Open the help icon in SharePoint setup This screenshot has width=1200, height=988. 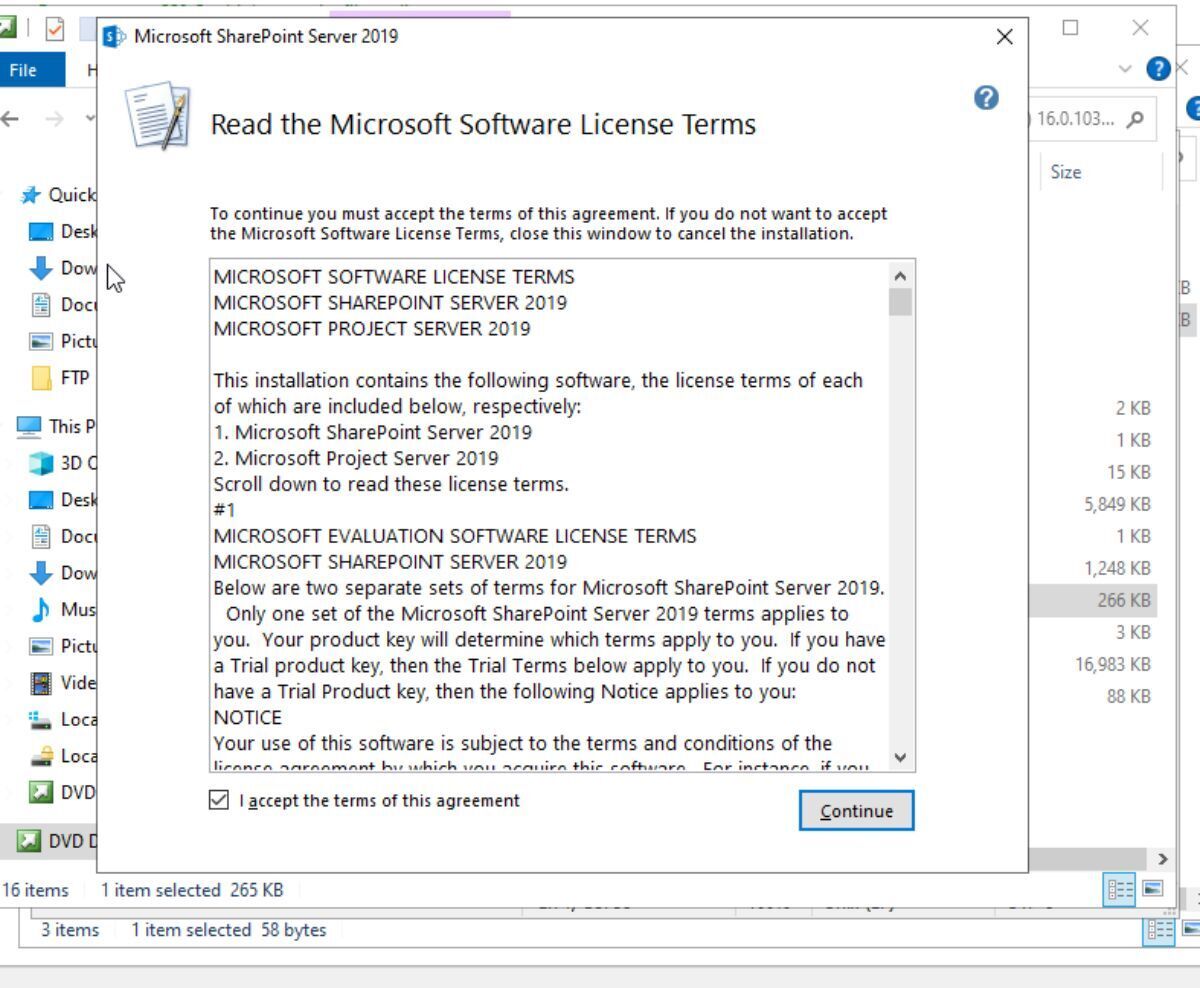pyautogui.click(x=986, y=97)
